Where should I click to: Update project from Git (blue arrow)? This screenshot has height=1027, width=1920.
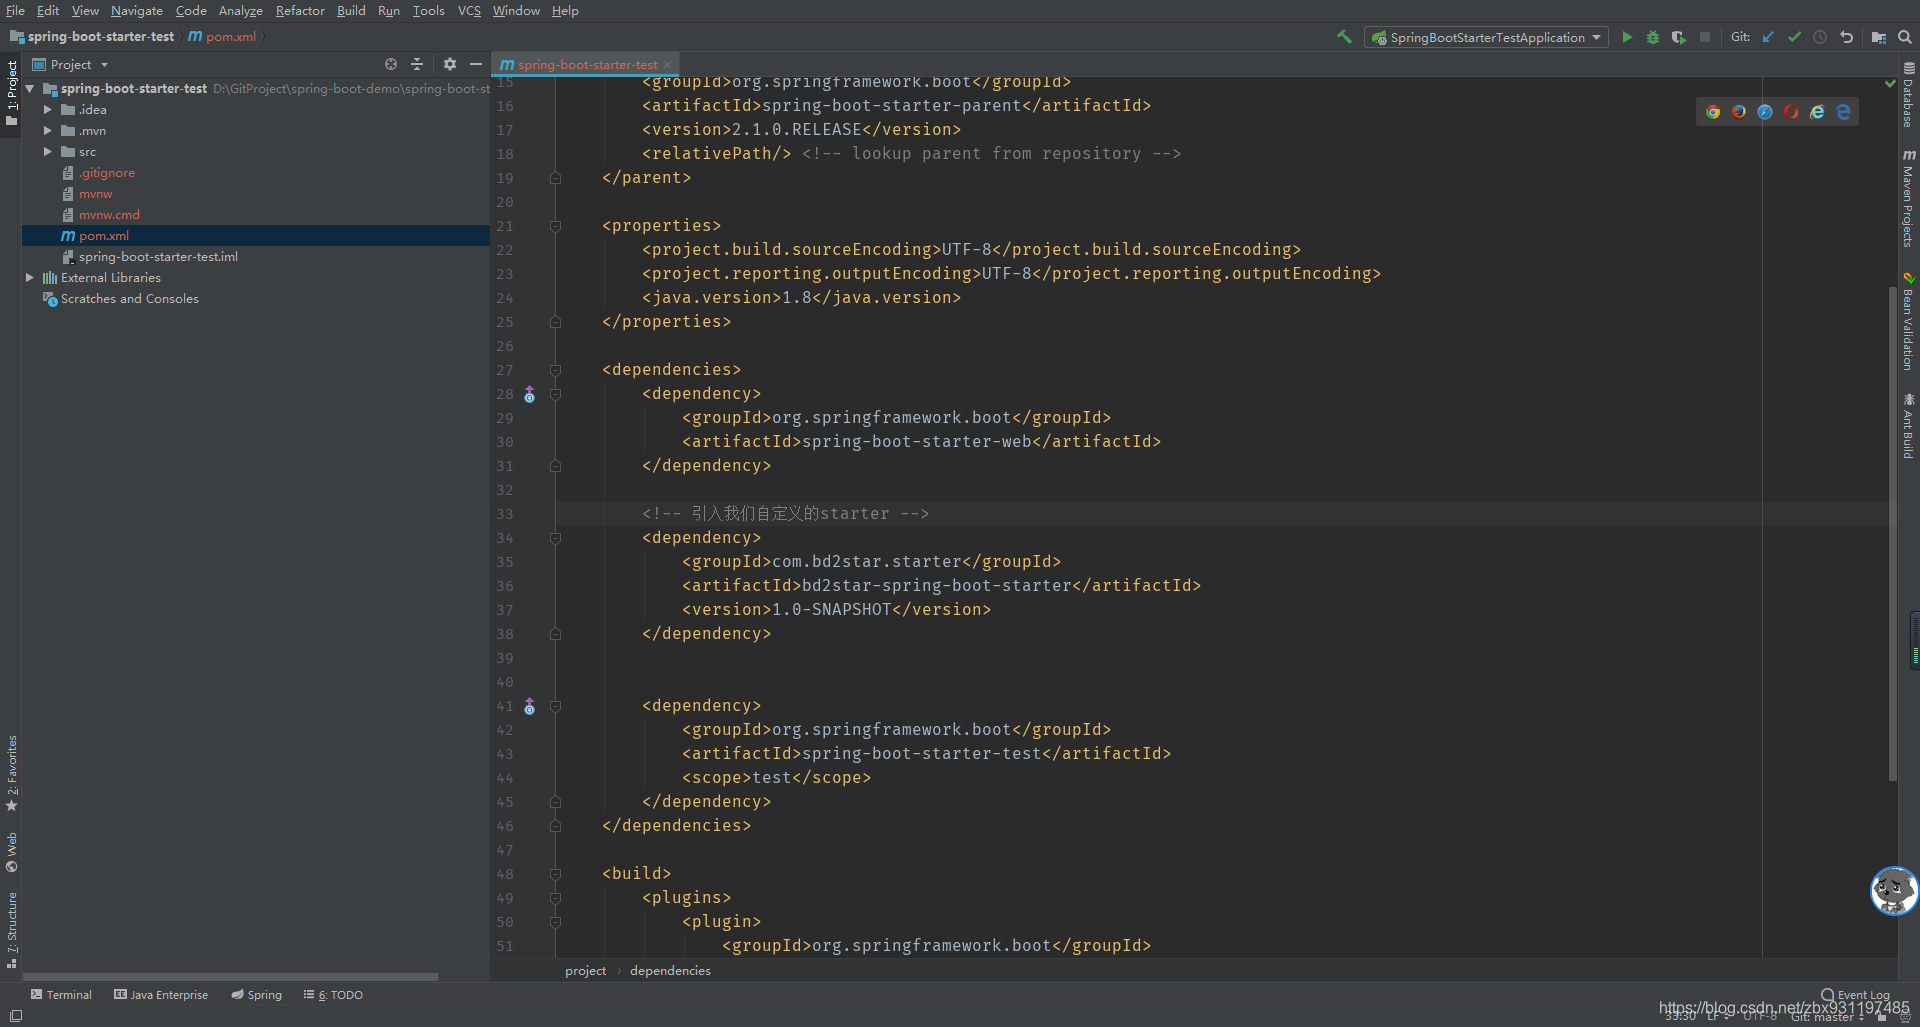point(1768,37)
